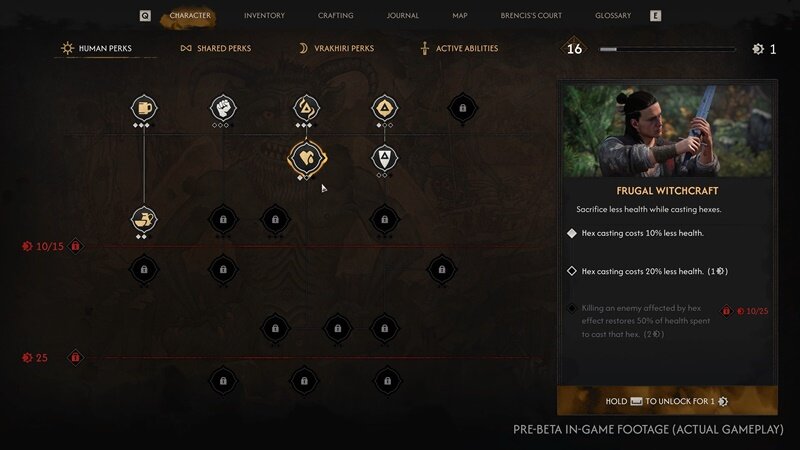The height and width of the screenshot is (450, 800).
Task: Open the Shared Perks section
Action: tap(215, 48)
